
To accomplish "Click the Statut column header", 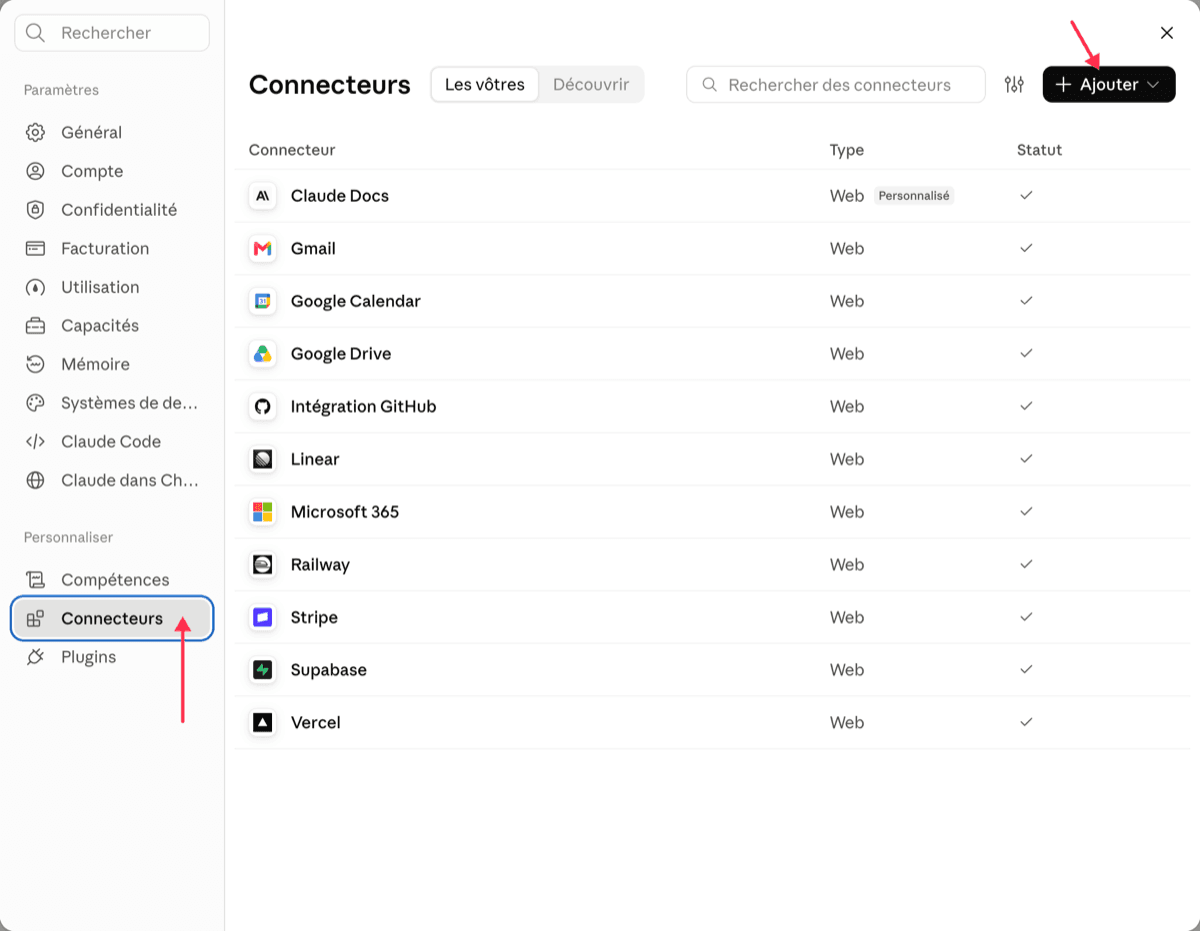I will (1039, 150).
